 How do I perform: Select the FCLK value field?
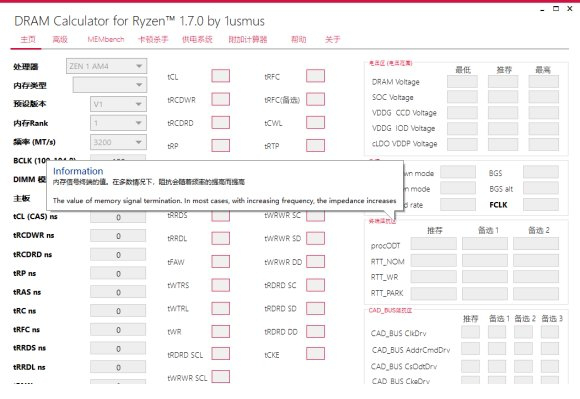pos(541,204)
